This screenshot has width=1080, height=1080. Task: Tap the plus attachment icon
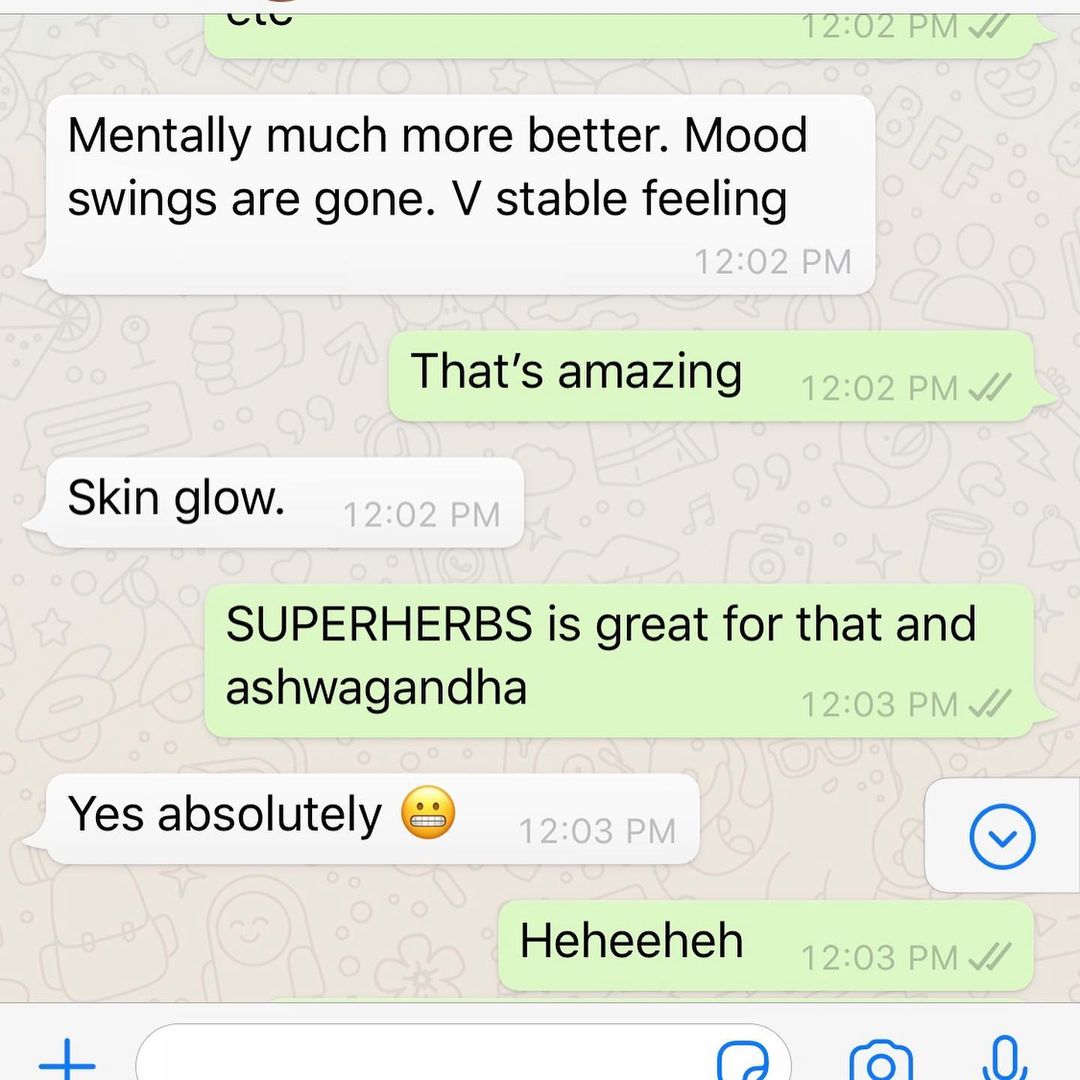67,1062
